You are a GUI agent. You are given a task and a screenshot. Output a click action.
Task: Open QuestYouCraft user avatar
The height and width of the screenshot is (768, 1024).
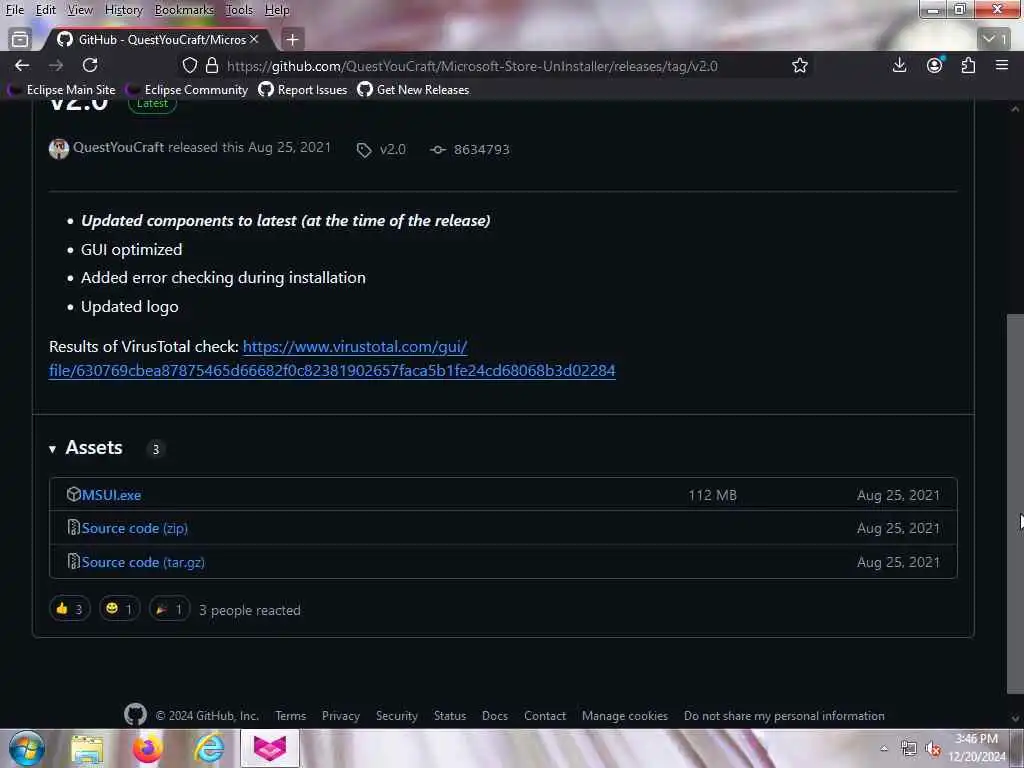(59, 148)
